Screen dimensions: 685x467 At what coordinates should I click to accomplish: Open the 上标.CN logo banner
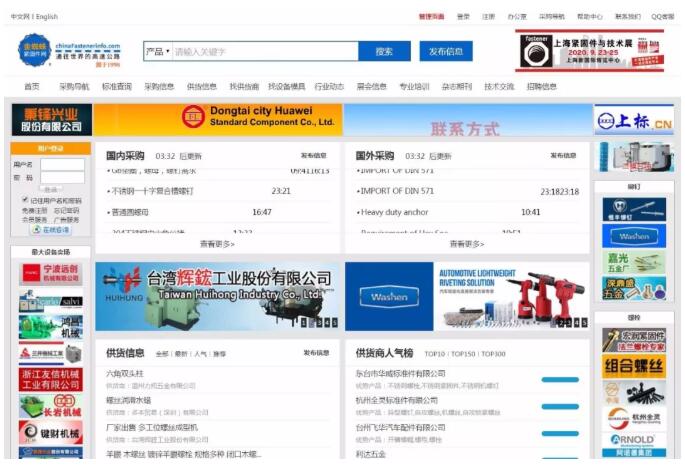[x=634, y=120]
